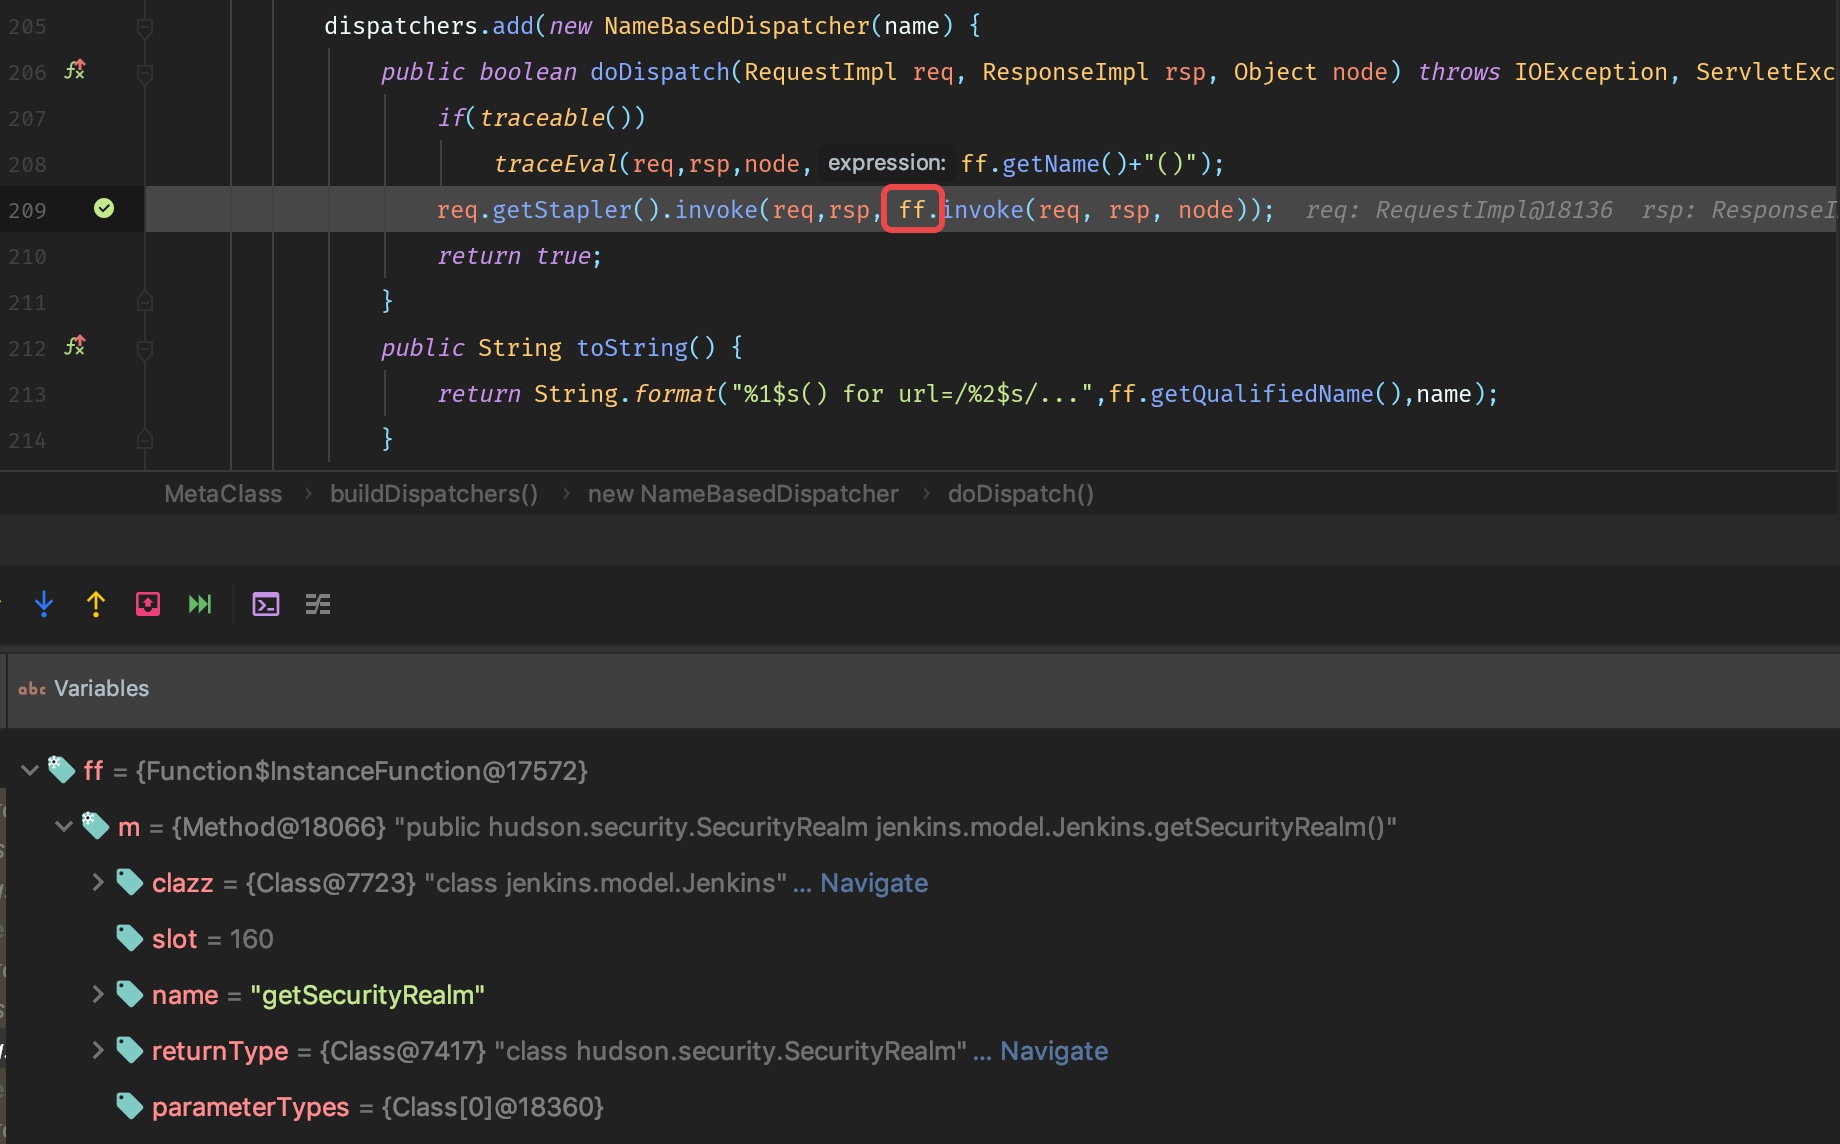The width and height of the screenshot is (1840, 1144).
Task: Click the Run to Cursor green icon
Action: pyautogui.click(x=200, y=604)
